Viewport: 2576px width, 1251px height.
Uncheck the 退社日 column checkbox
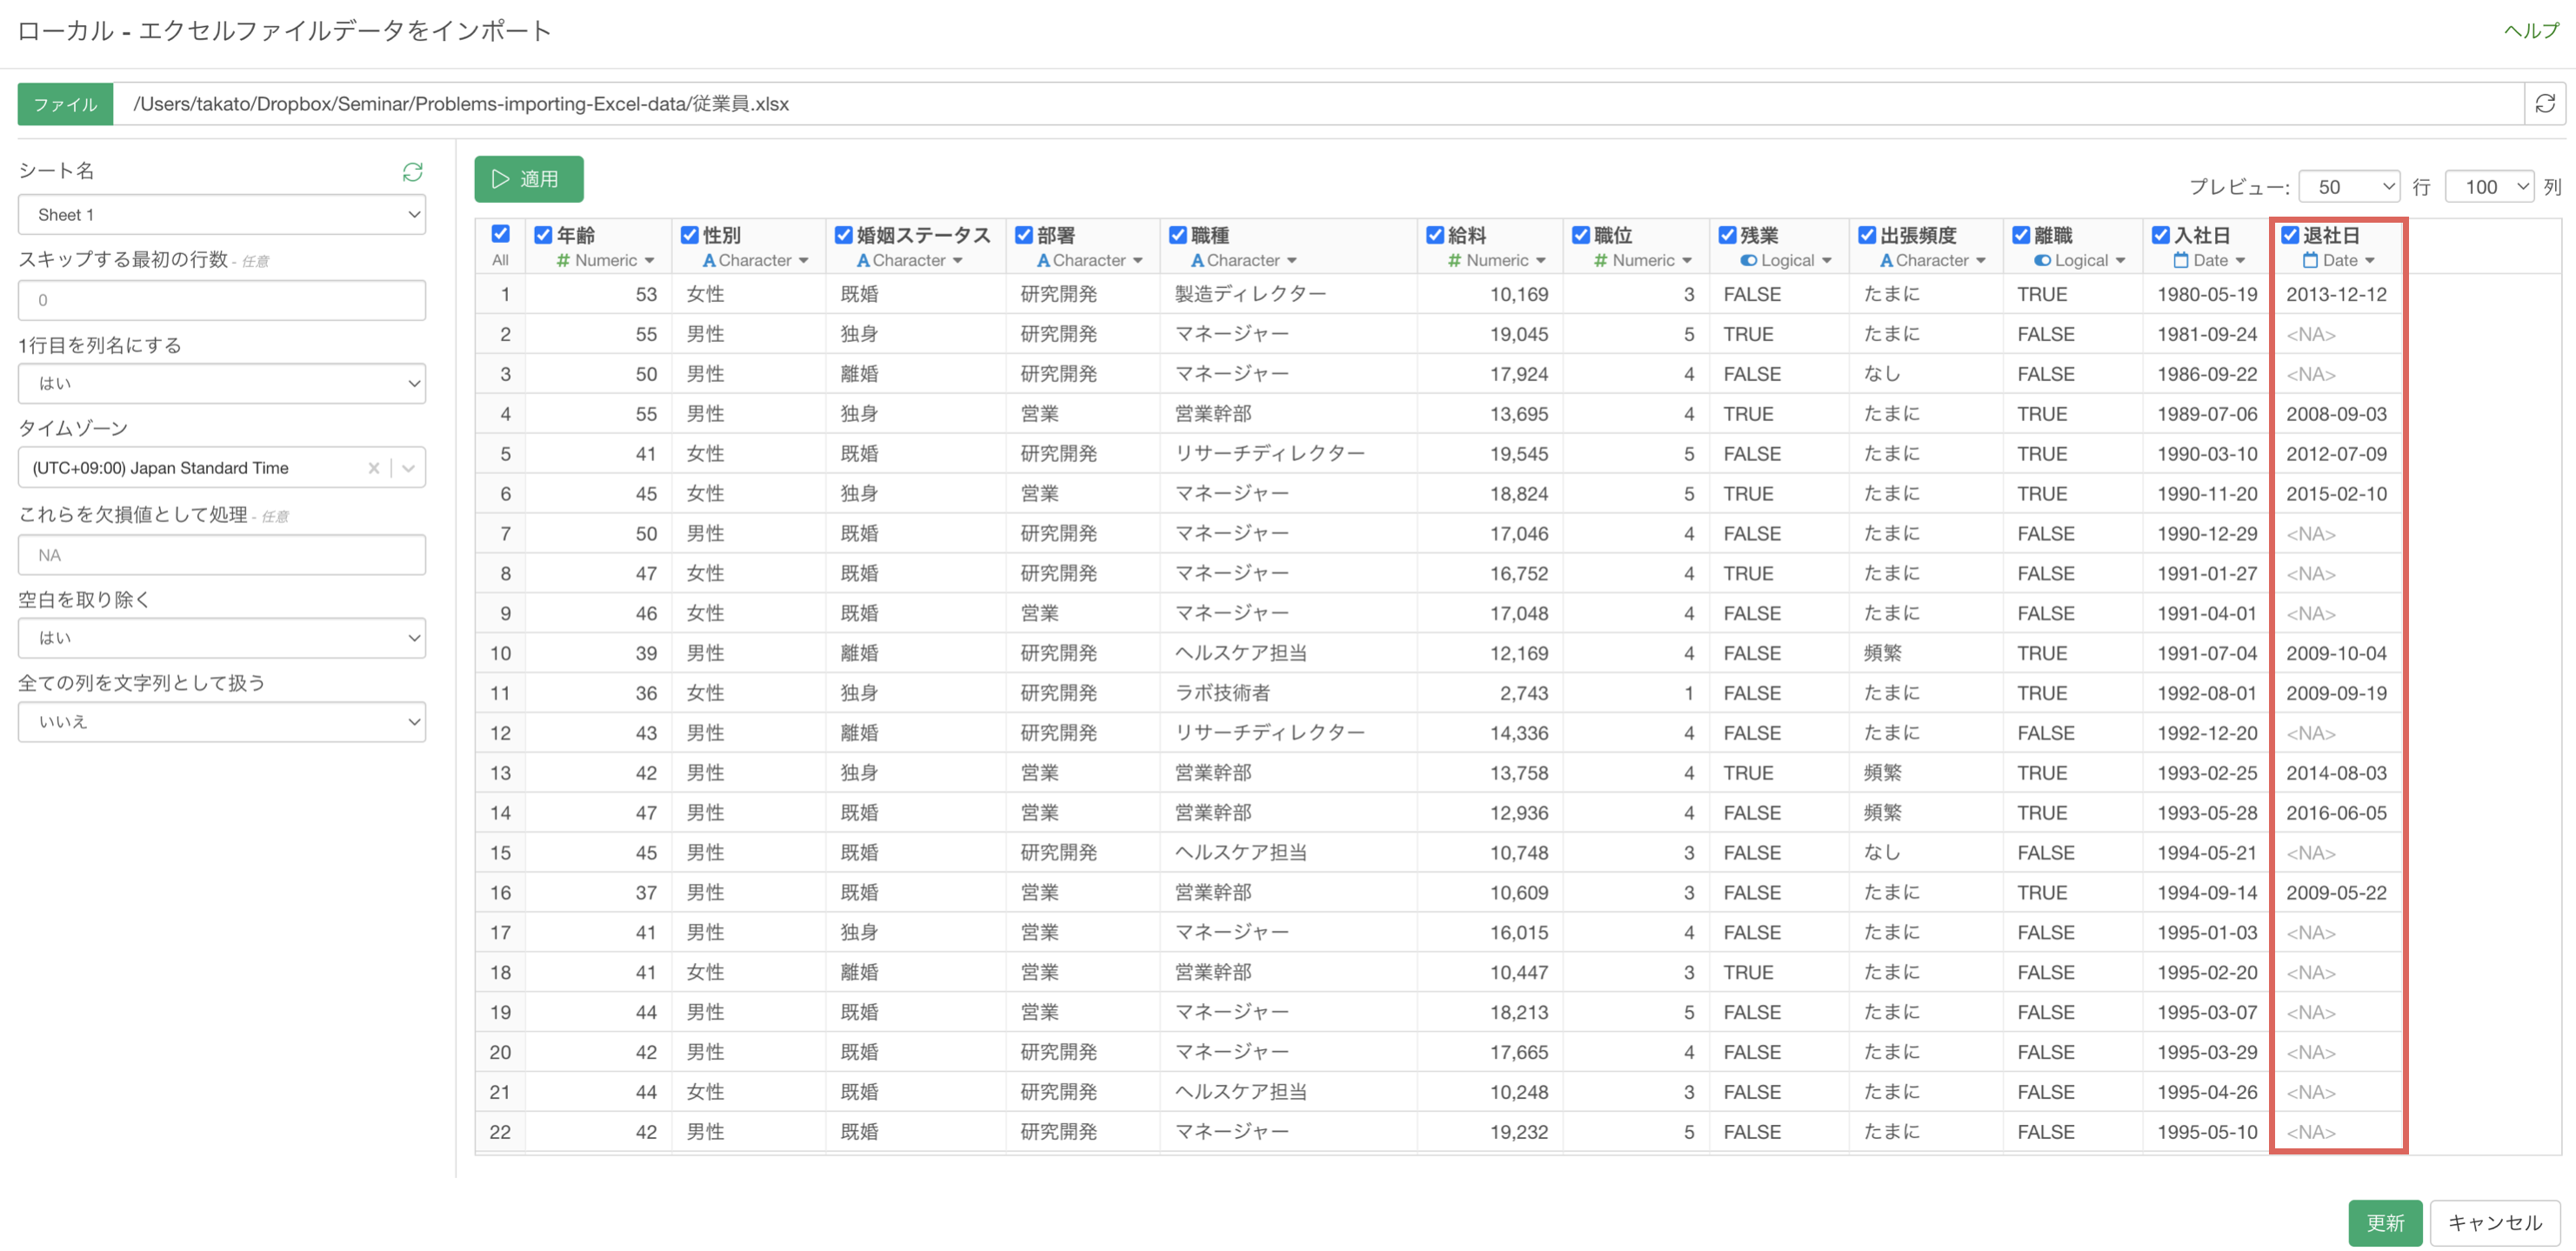[2290, 235]
